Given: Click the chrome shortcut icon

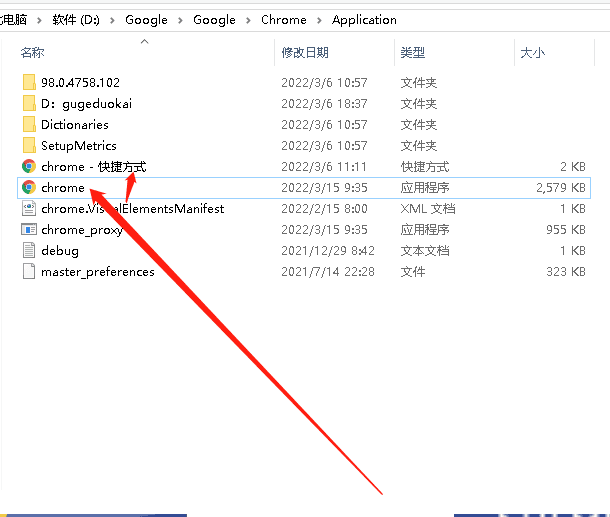Looking at the screenshot, I should 29,167.
